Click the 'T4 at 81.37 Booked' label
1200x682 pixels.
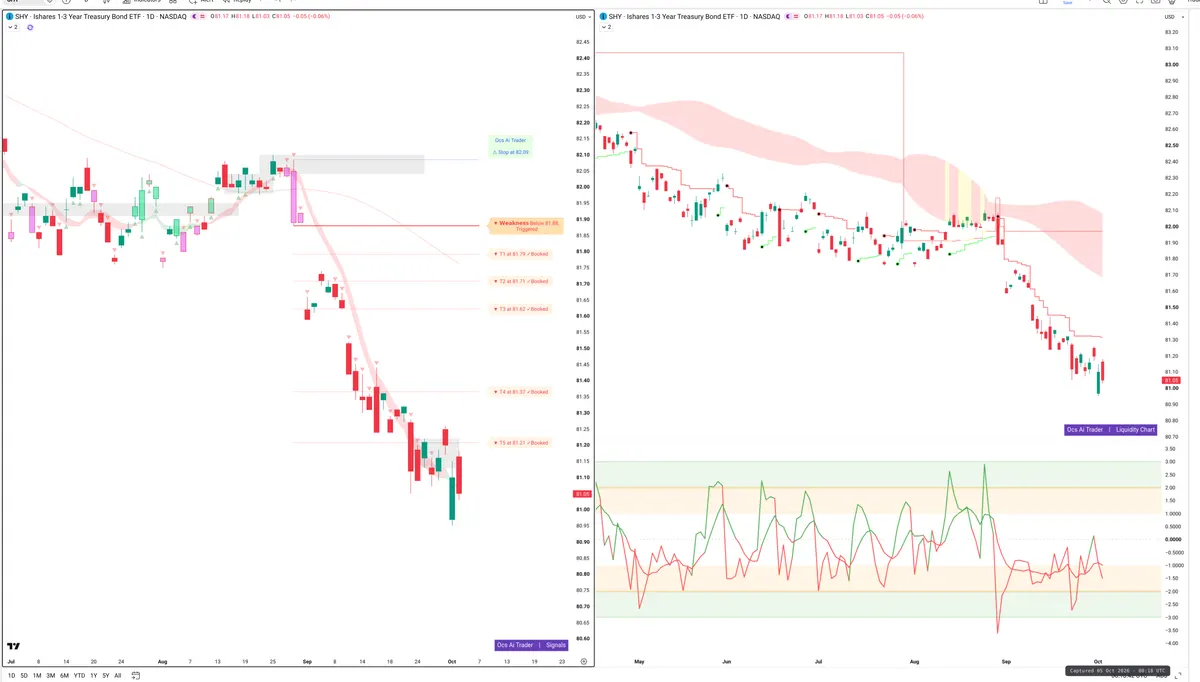pos(521,392)
